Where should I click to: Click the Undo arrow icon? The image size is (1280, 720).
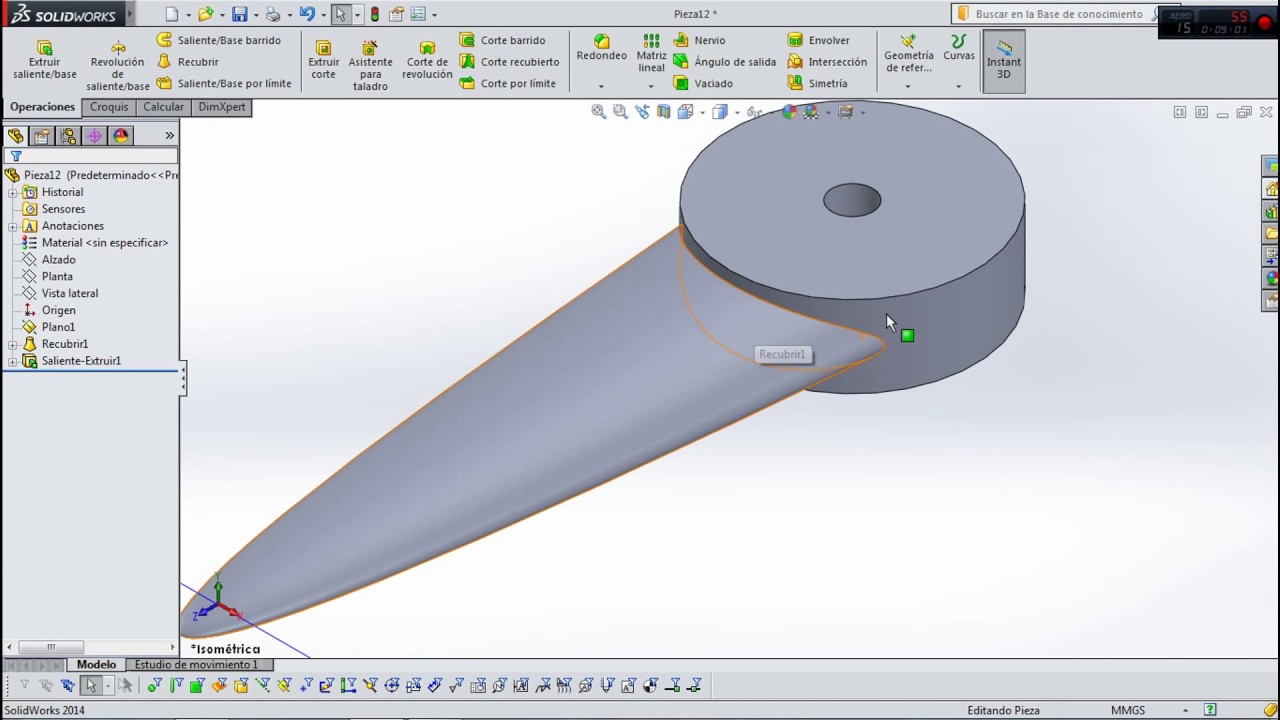pos(307,14)
